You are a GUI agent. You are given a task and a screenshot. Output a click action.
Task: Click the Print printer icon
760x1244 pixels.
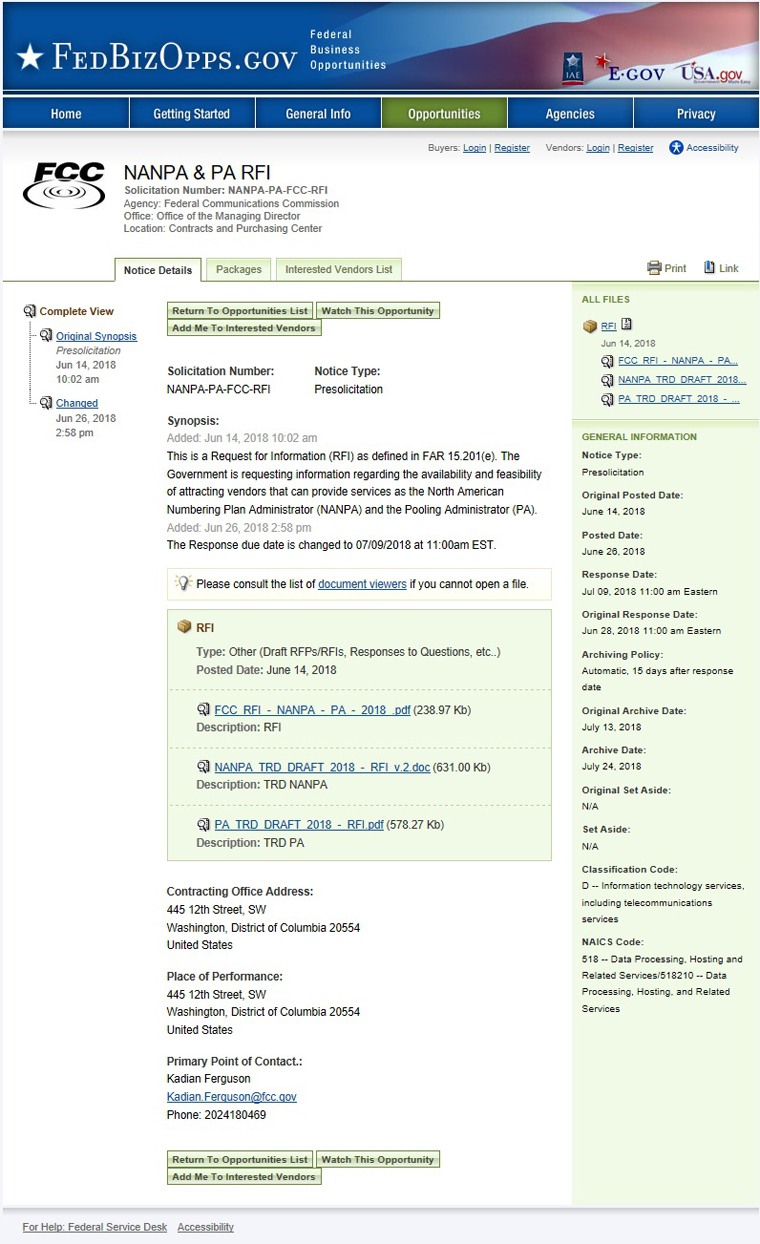tap(654, 268)
